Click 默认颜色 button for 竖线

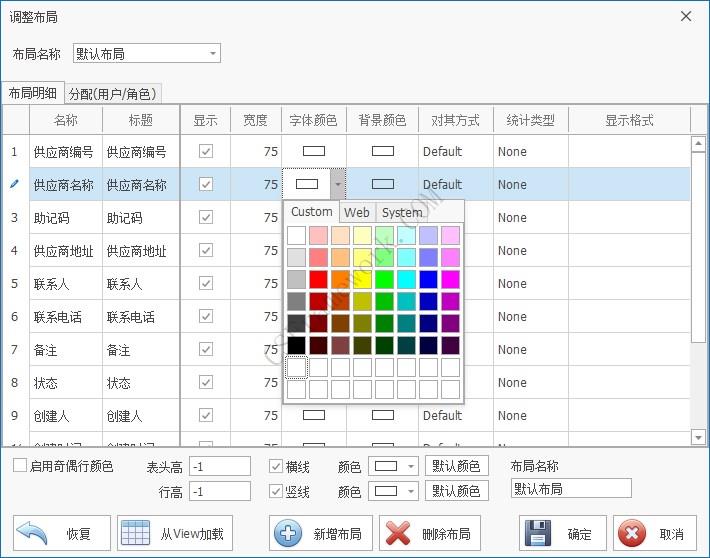(x=456, y=491)
